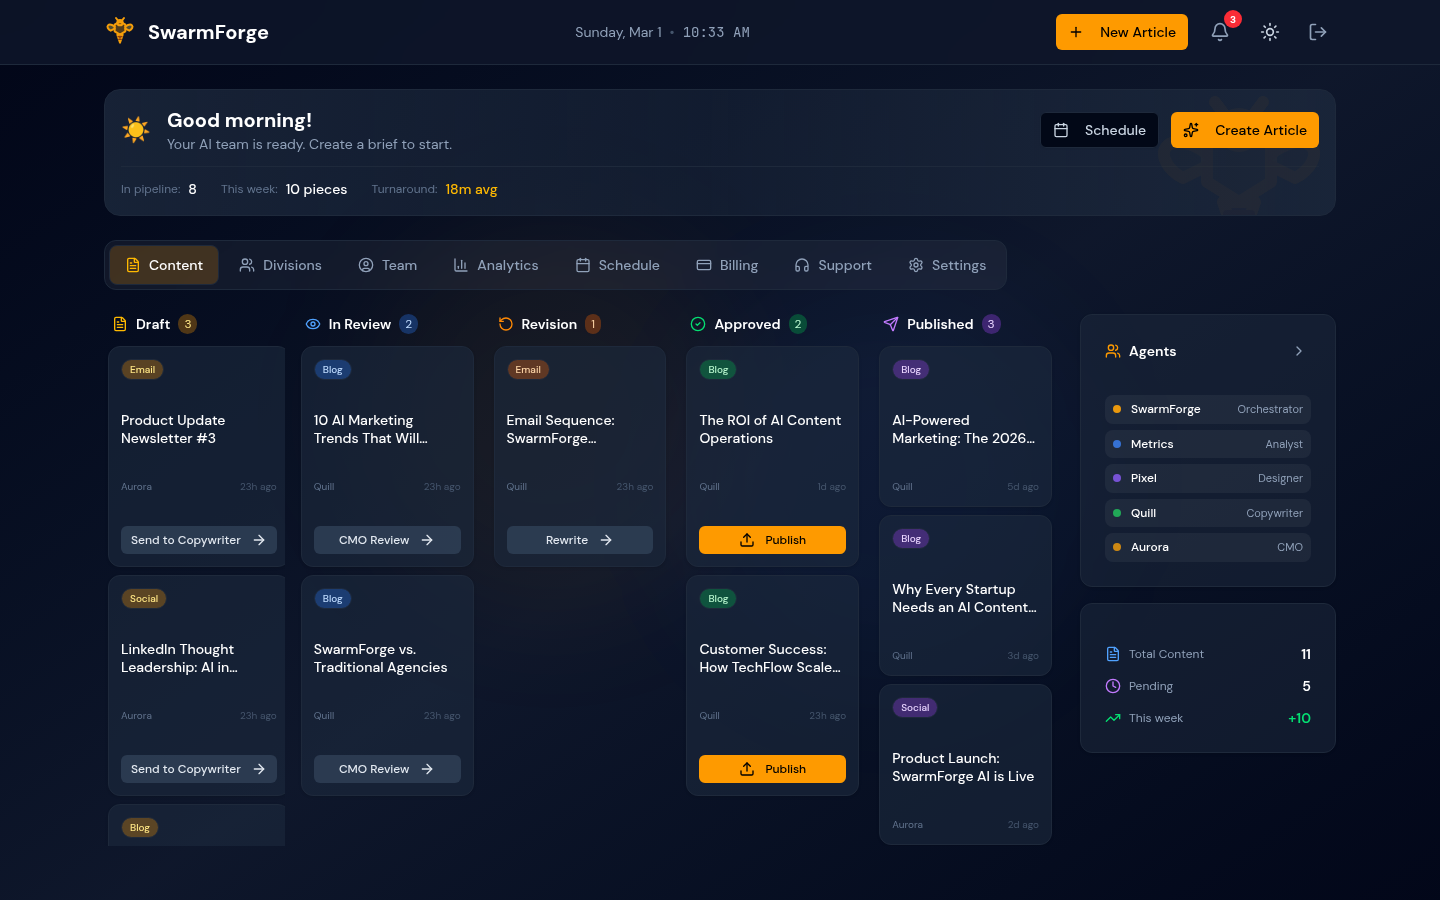Publish The ROI of AI Content Operations
The height and width of the screenshot is (900, 1440).
point(772,539)
